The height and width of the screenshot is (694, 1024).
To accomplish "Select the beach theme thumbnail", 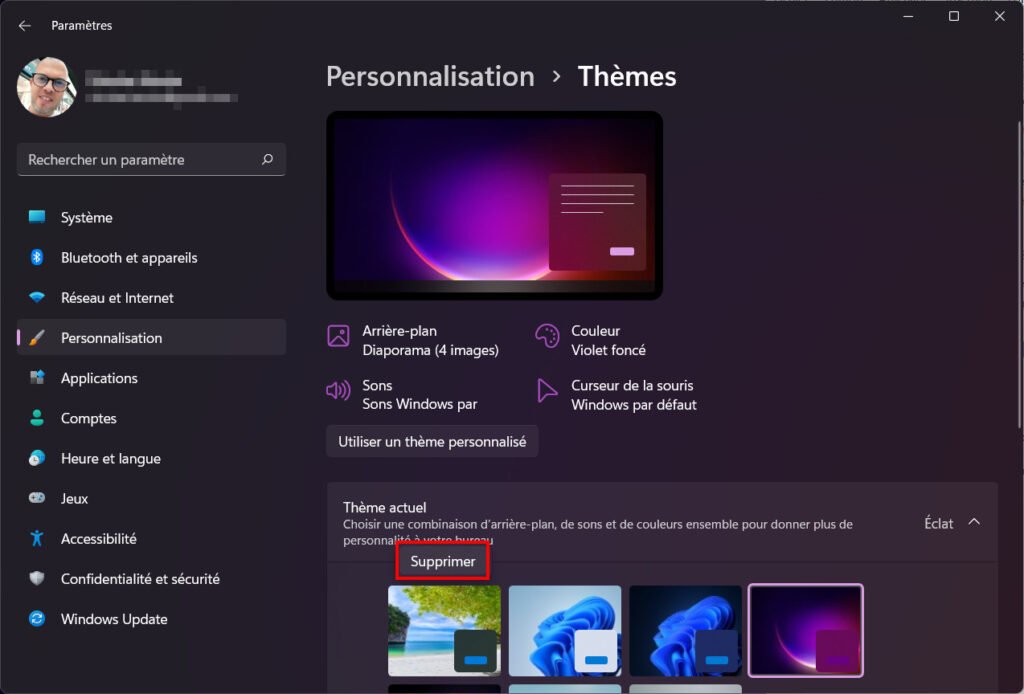I will click(x=444, y=631).
